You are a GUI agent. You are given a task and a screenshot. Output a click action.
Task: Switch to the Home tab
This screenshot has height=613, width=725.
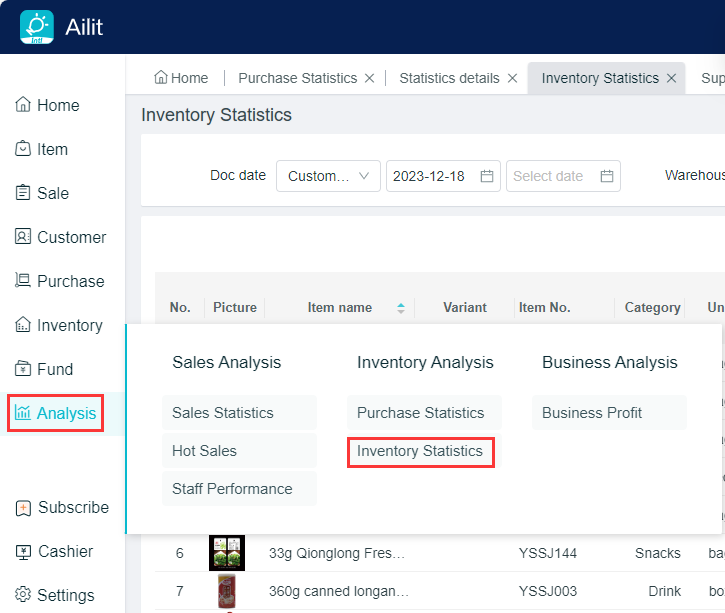tap(180, 78)
